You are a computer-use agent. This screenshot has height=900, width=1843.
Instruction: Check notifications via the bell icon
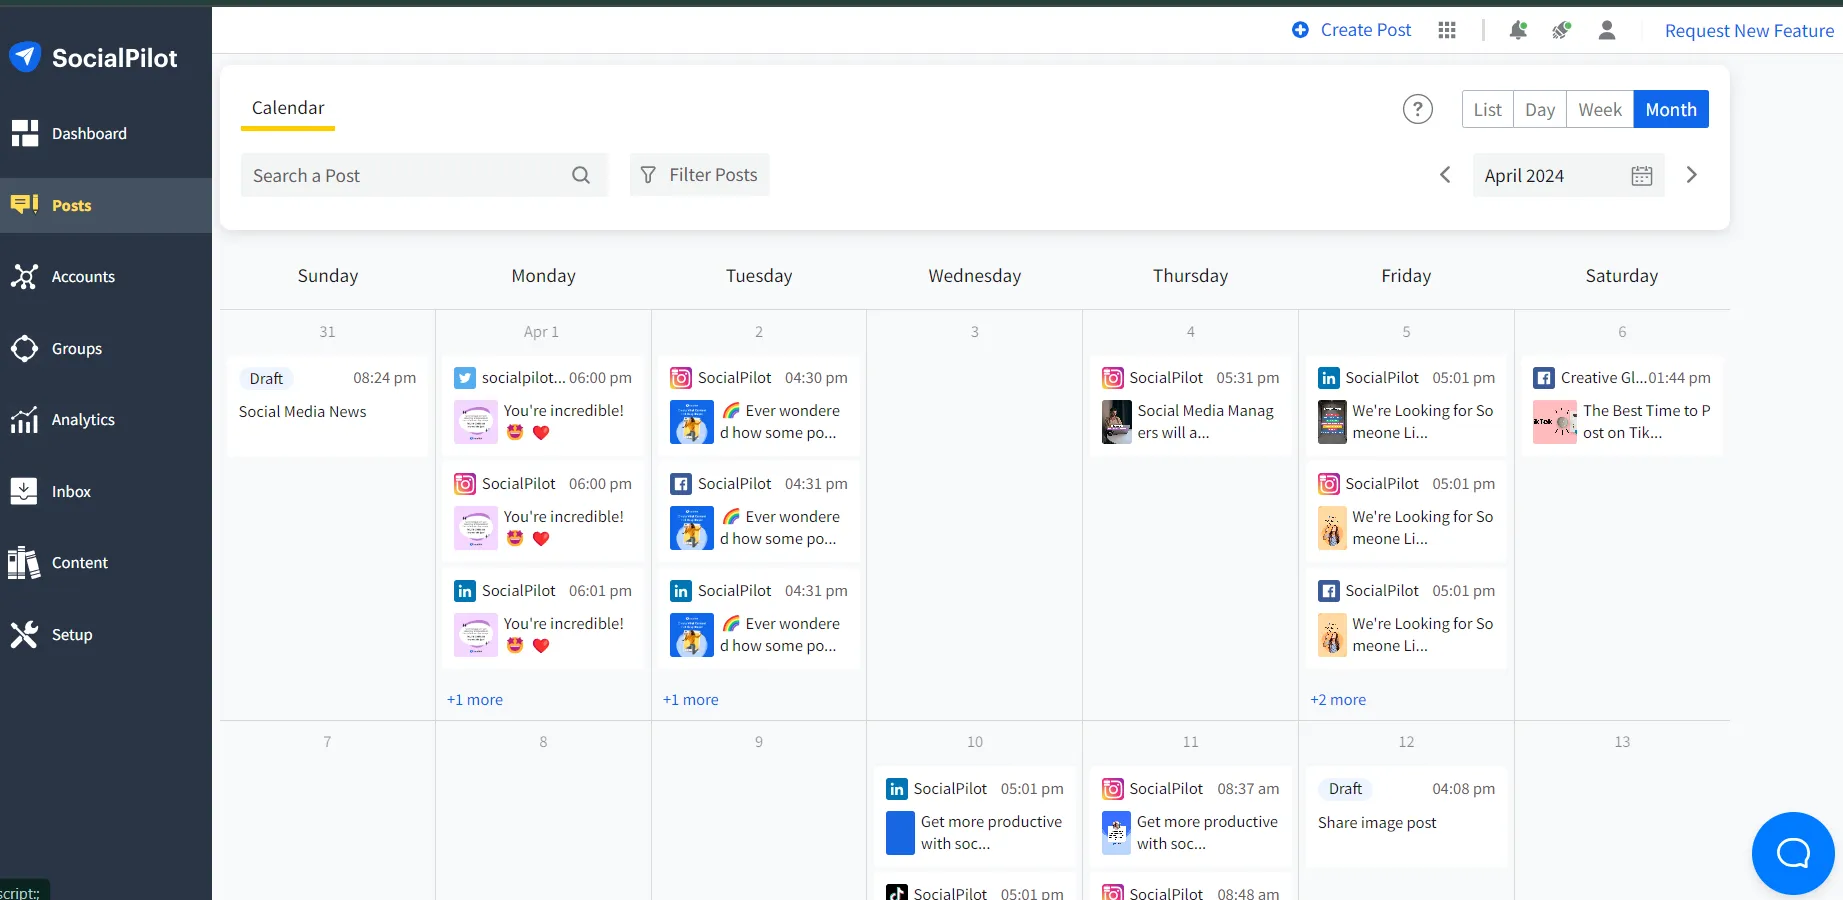(x=1518, y=30)
